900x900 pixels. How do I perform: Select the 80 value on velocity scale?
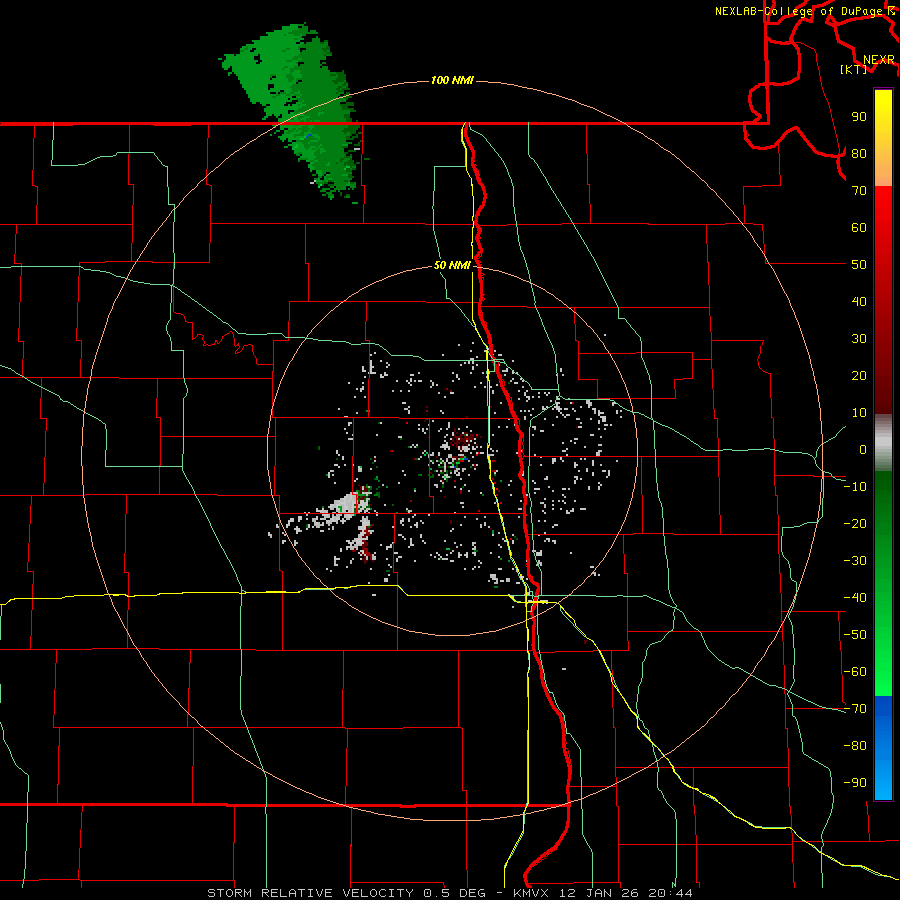click(x=859, y=154)
